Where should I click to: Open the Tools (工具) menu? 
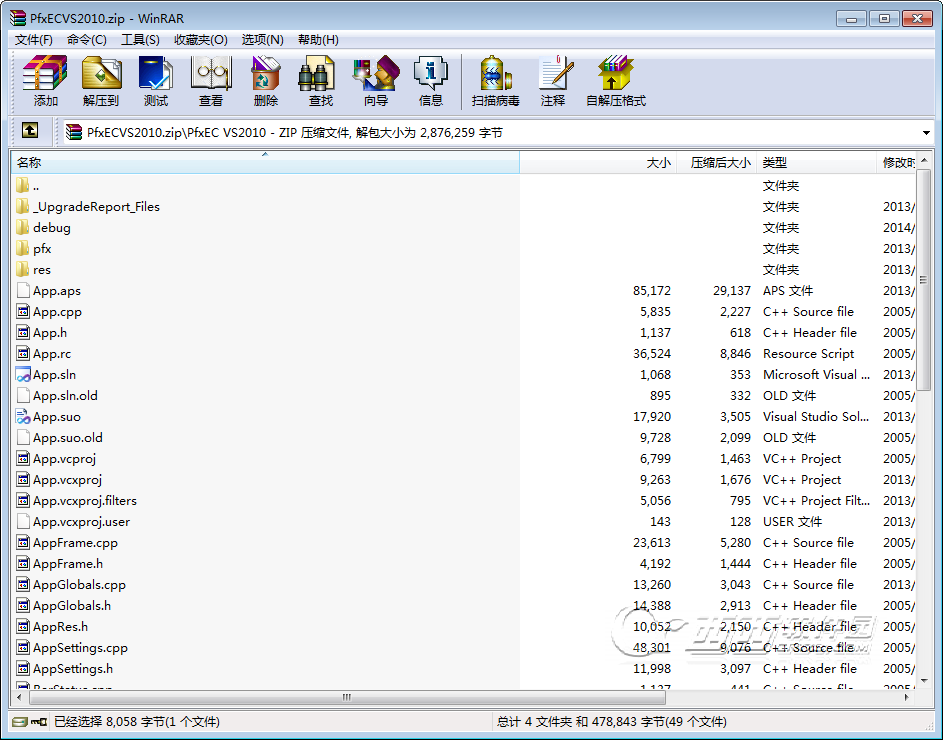(140, 40)
